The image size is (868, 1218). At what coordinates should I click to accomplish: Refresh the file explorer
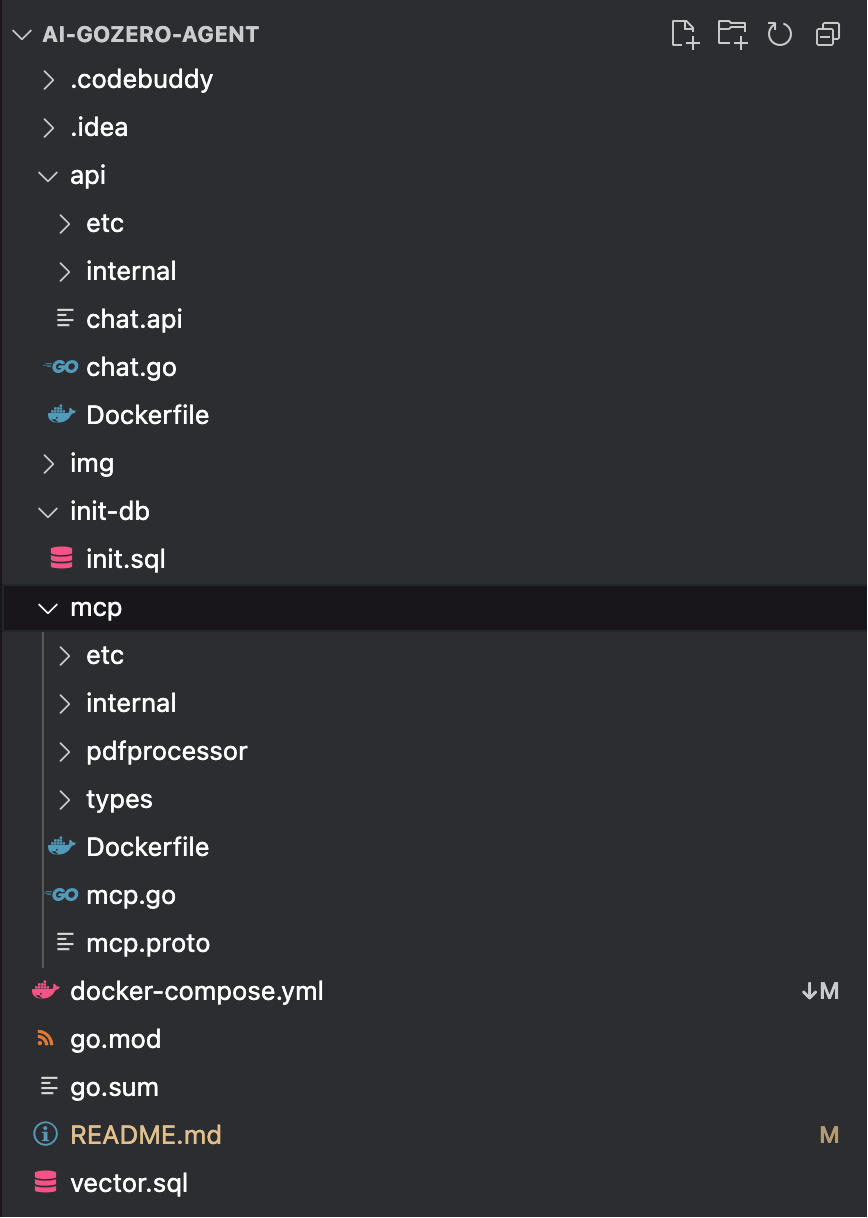(780, 34)
